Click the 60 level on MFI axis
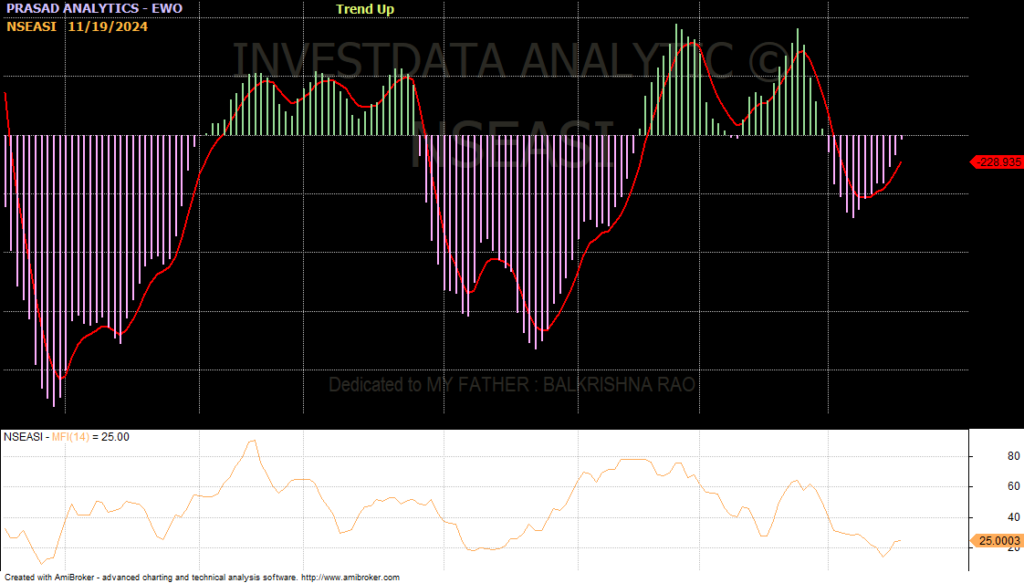1024x583 pixels. point(986,487)
